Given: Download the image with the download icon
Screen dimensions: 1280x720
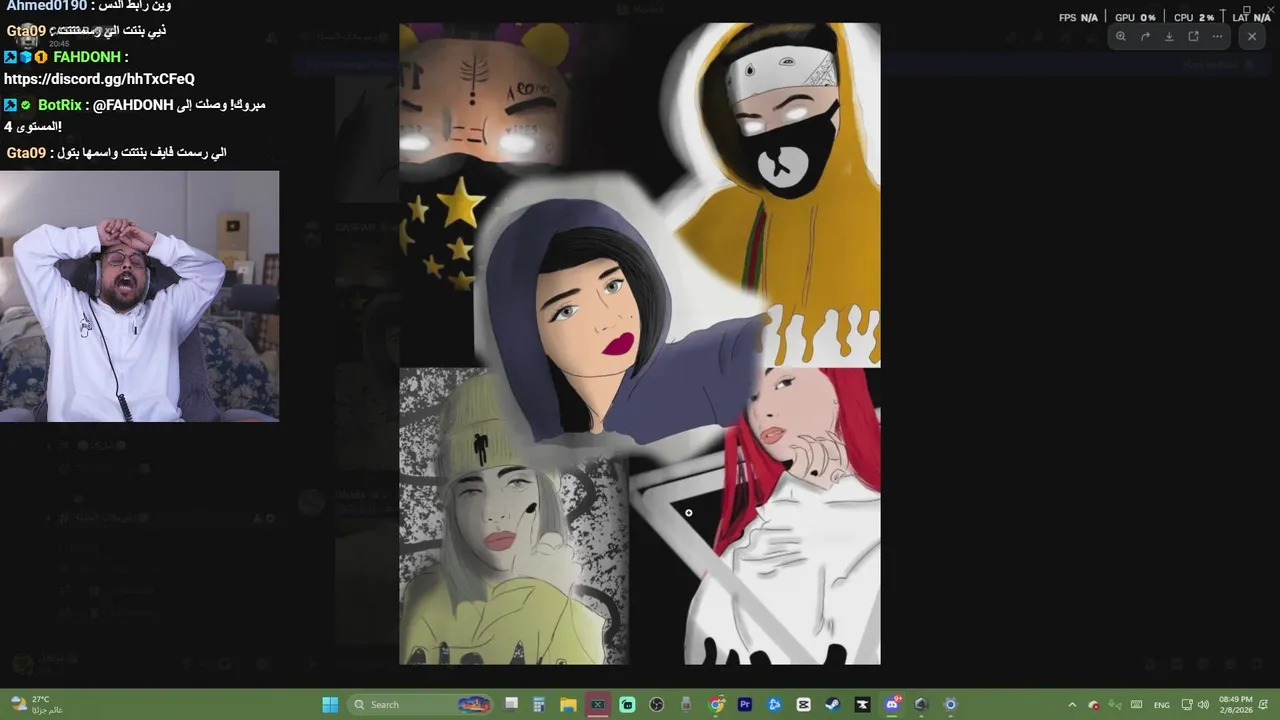Looking at the screenshot, I should (x=1169, y=36).
